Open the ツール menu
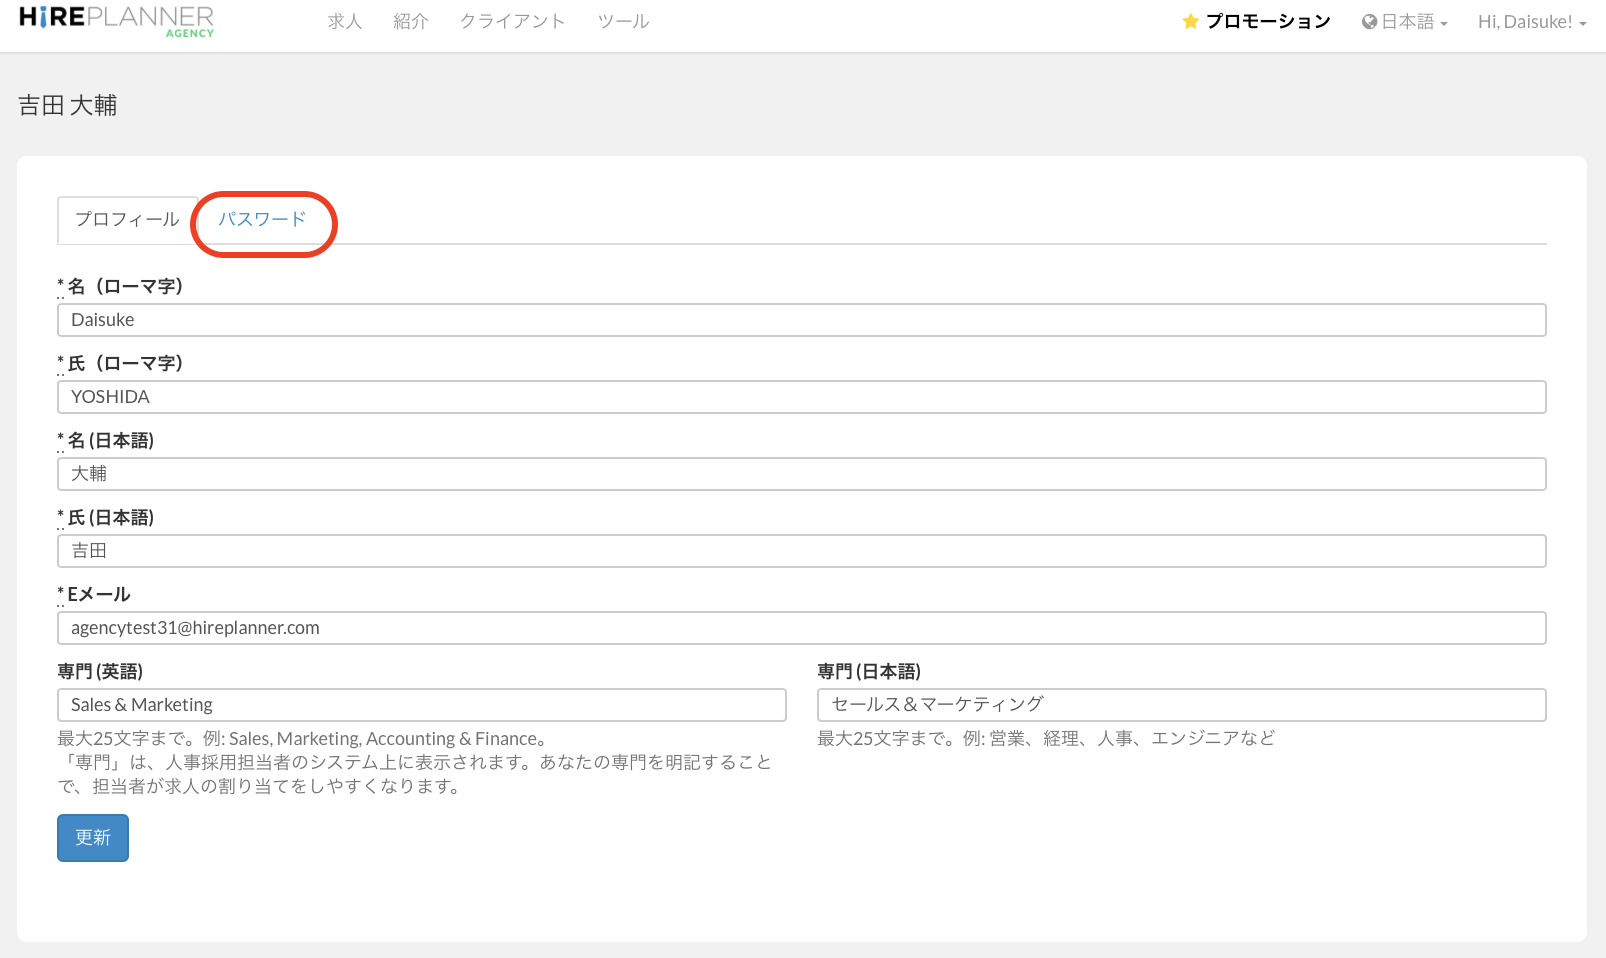The width and height of the screenshot is (1606, 958). coord(623,22)
